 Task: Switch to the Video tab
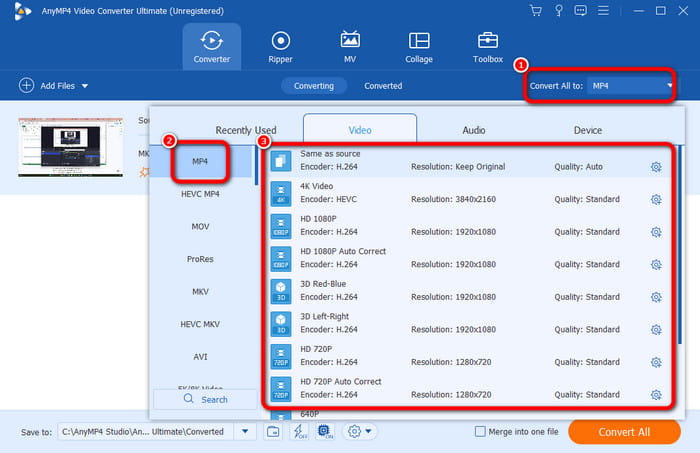point(360,129)
